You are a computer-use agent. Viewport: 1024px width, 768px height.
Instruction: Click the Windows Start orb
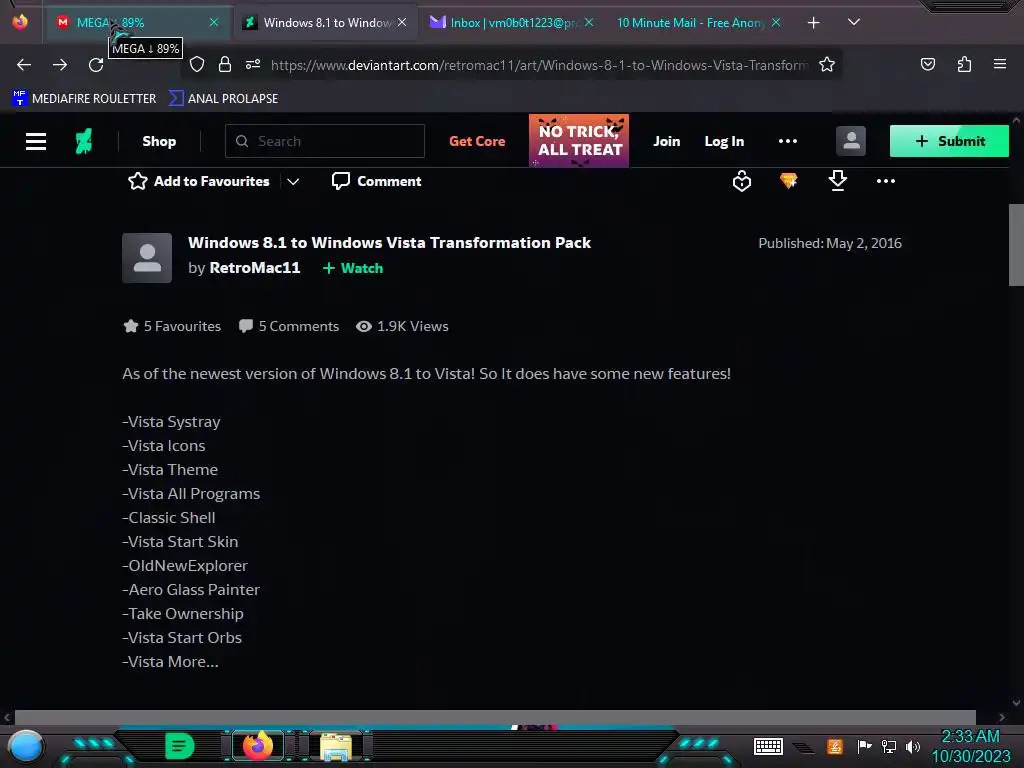tap(26, 747)
